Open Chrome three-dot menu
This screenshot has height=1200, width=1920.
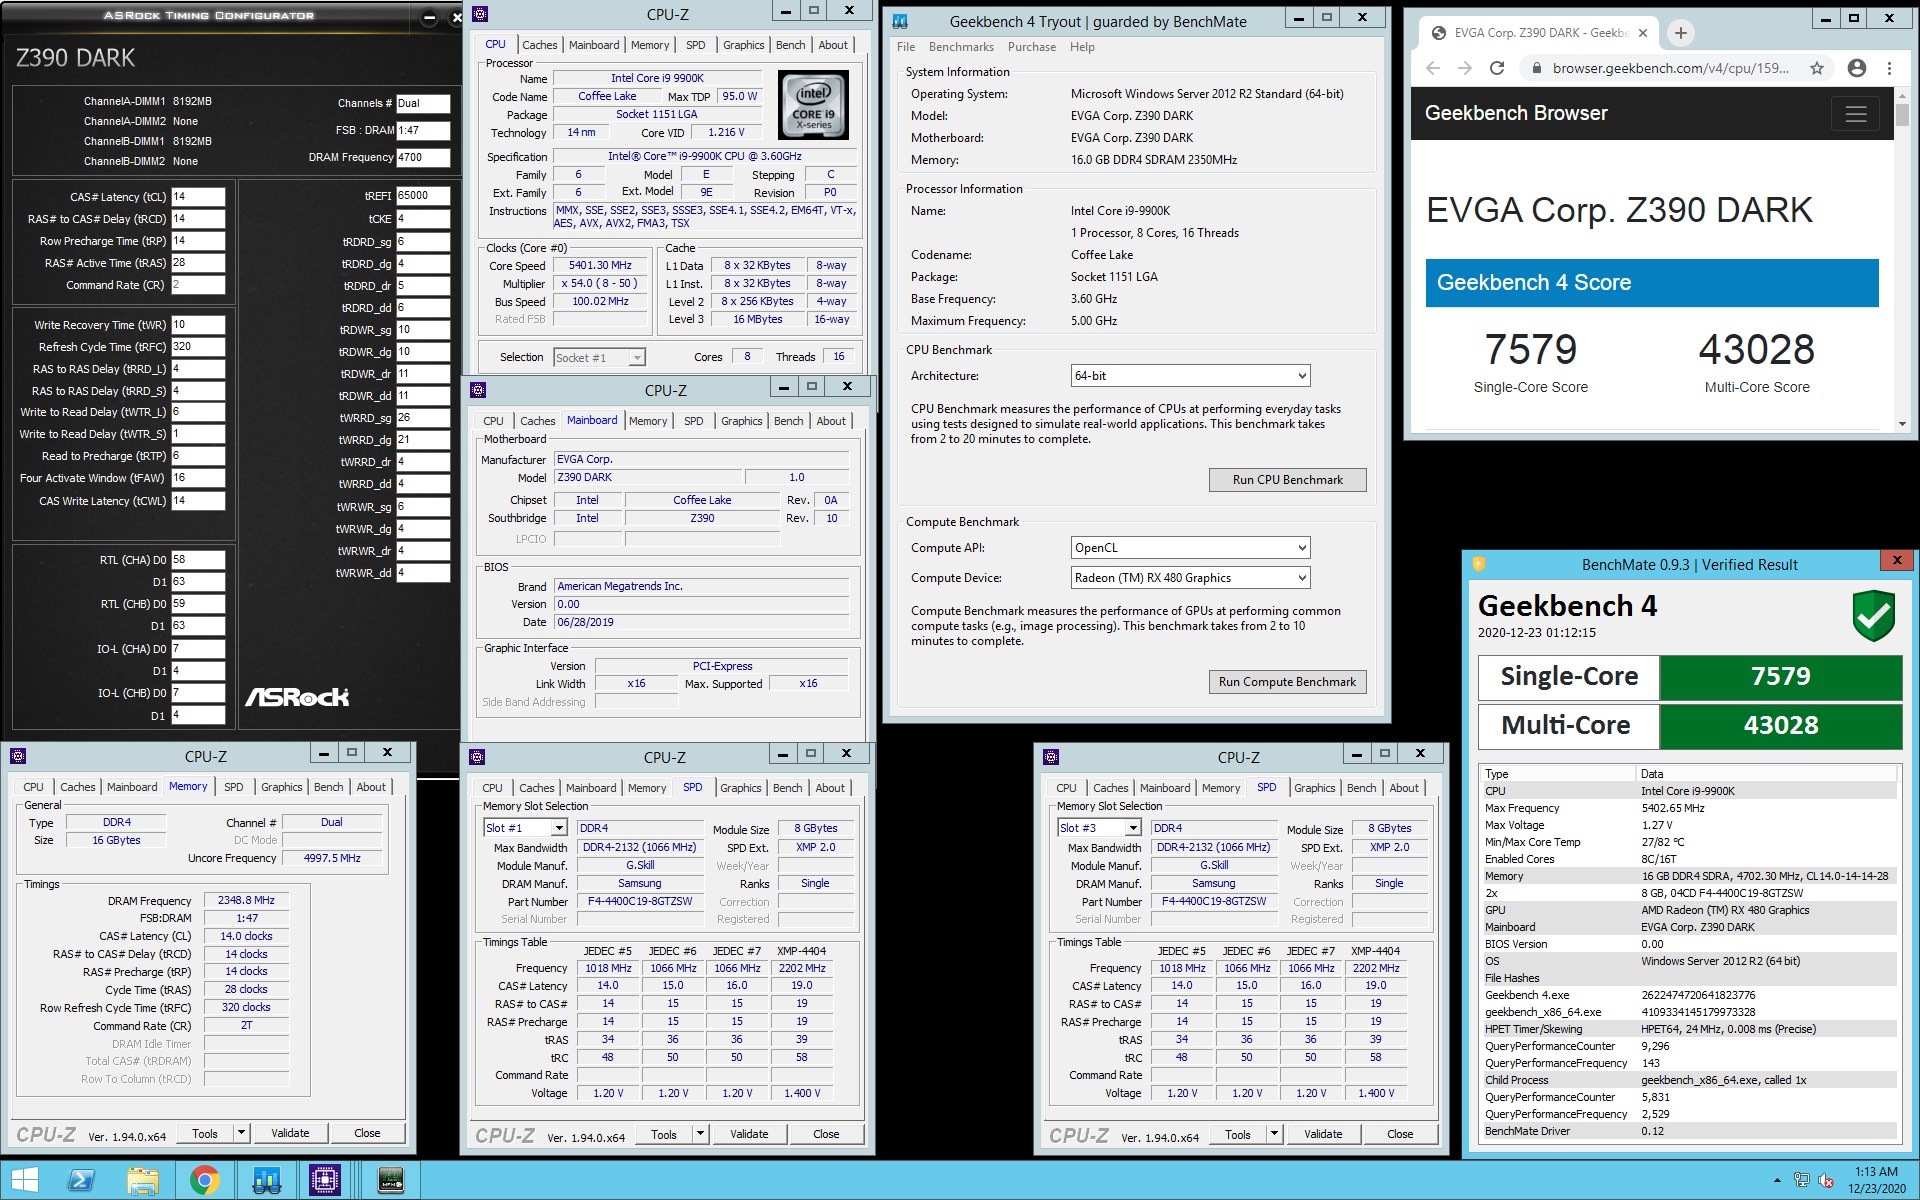click(x=1889, y=68)
